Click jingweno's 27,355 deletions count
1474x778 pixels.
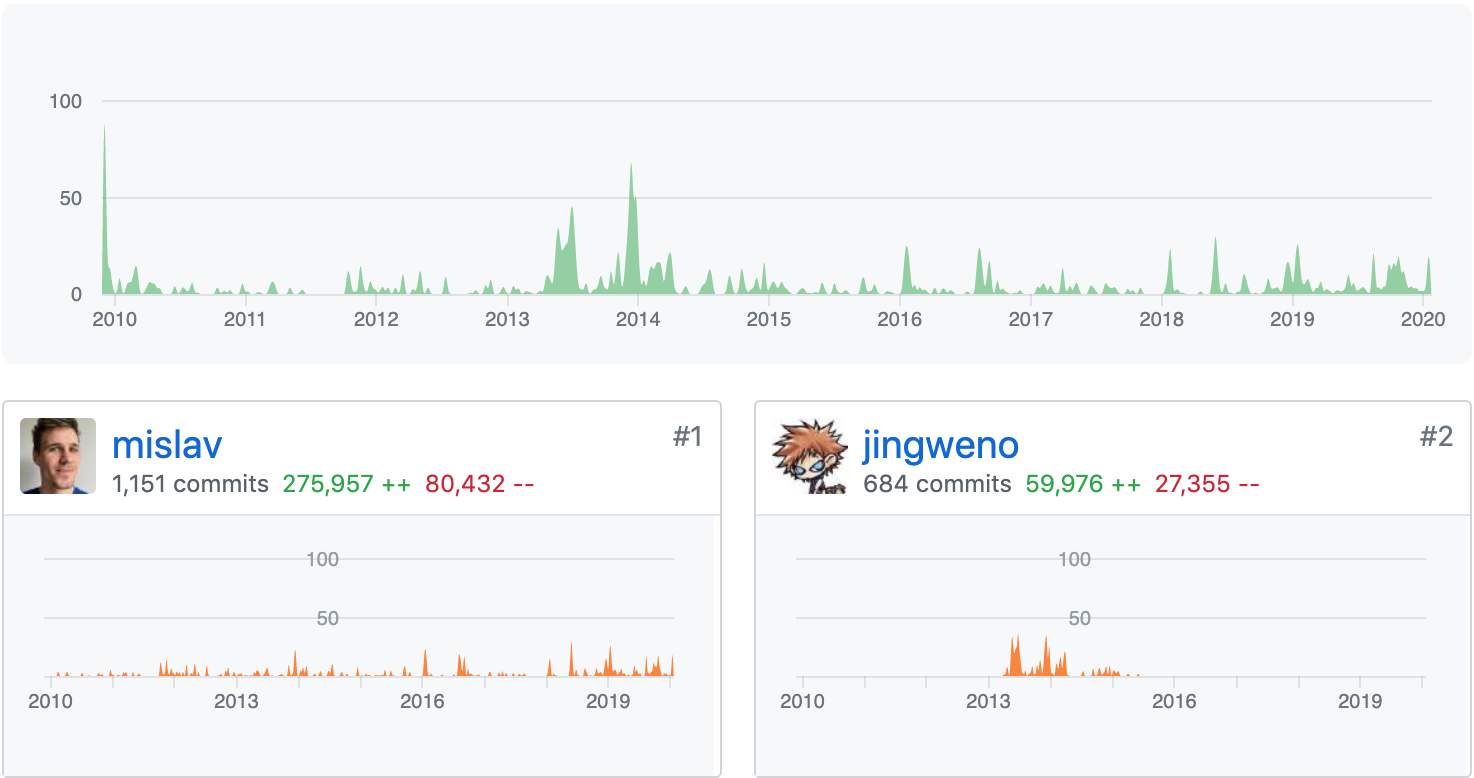(1206, 485)
